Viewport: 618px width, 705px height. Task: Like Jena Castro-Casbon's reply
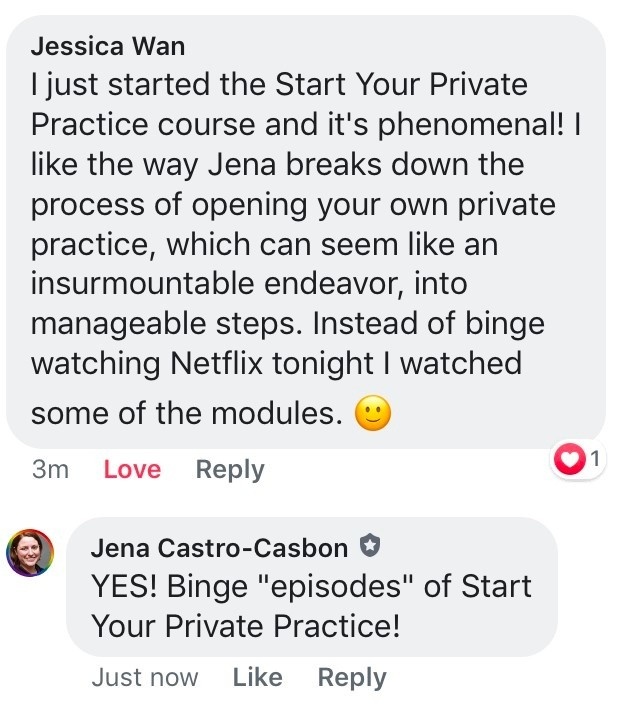click(258, 678)
